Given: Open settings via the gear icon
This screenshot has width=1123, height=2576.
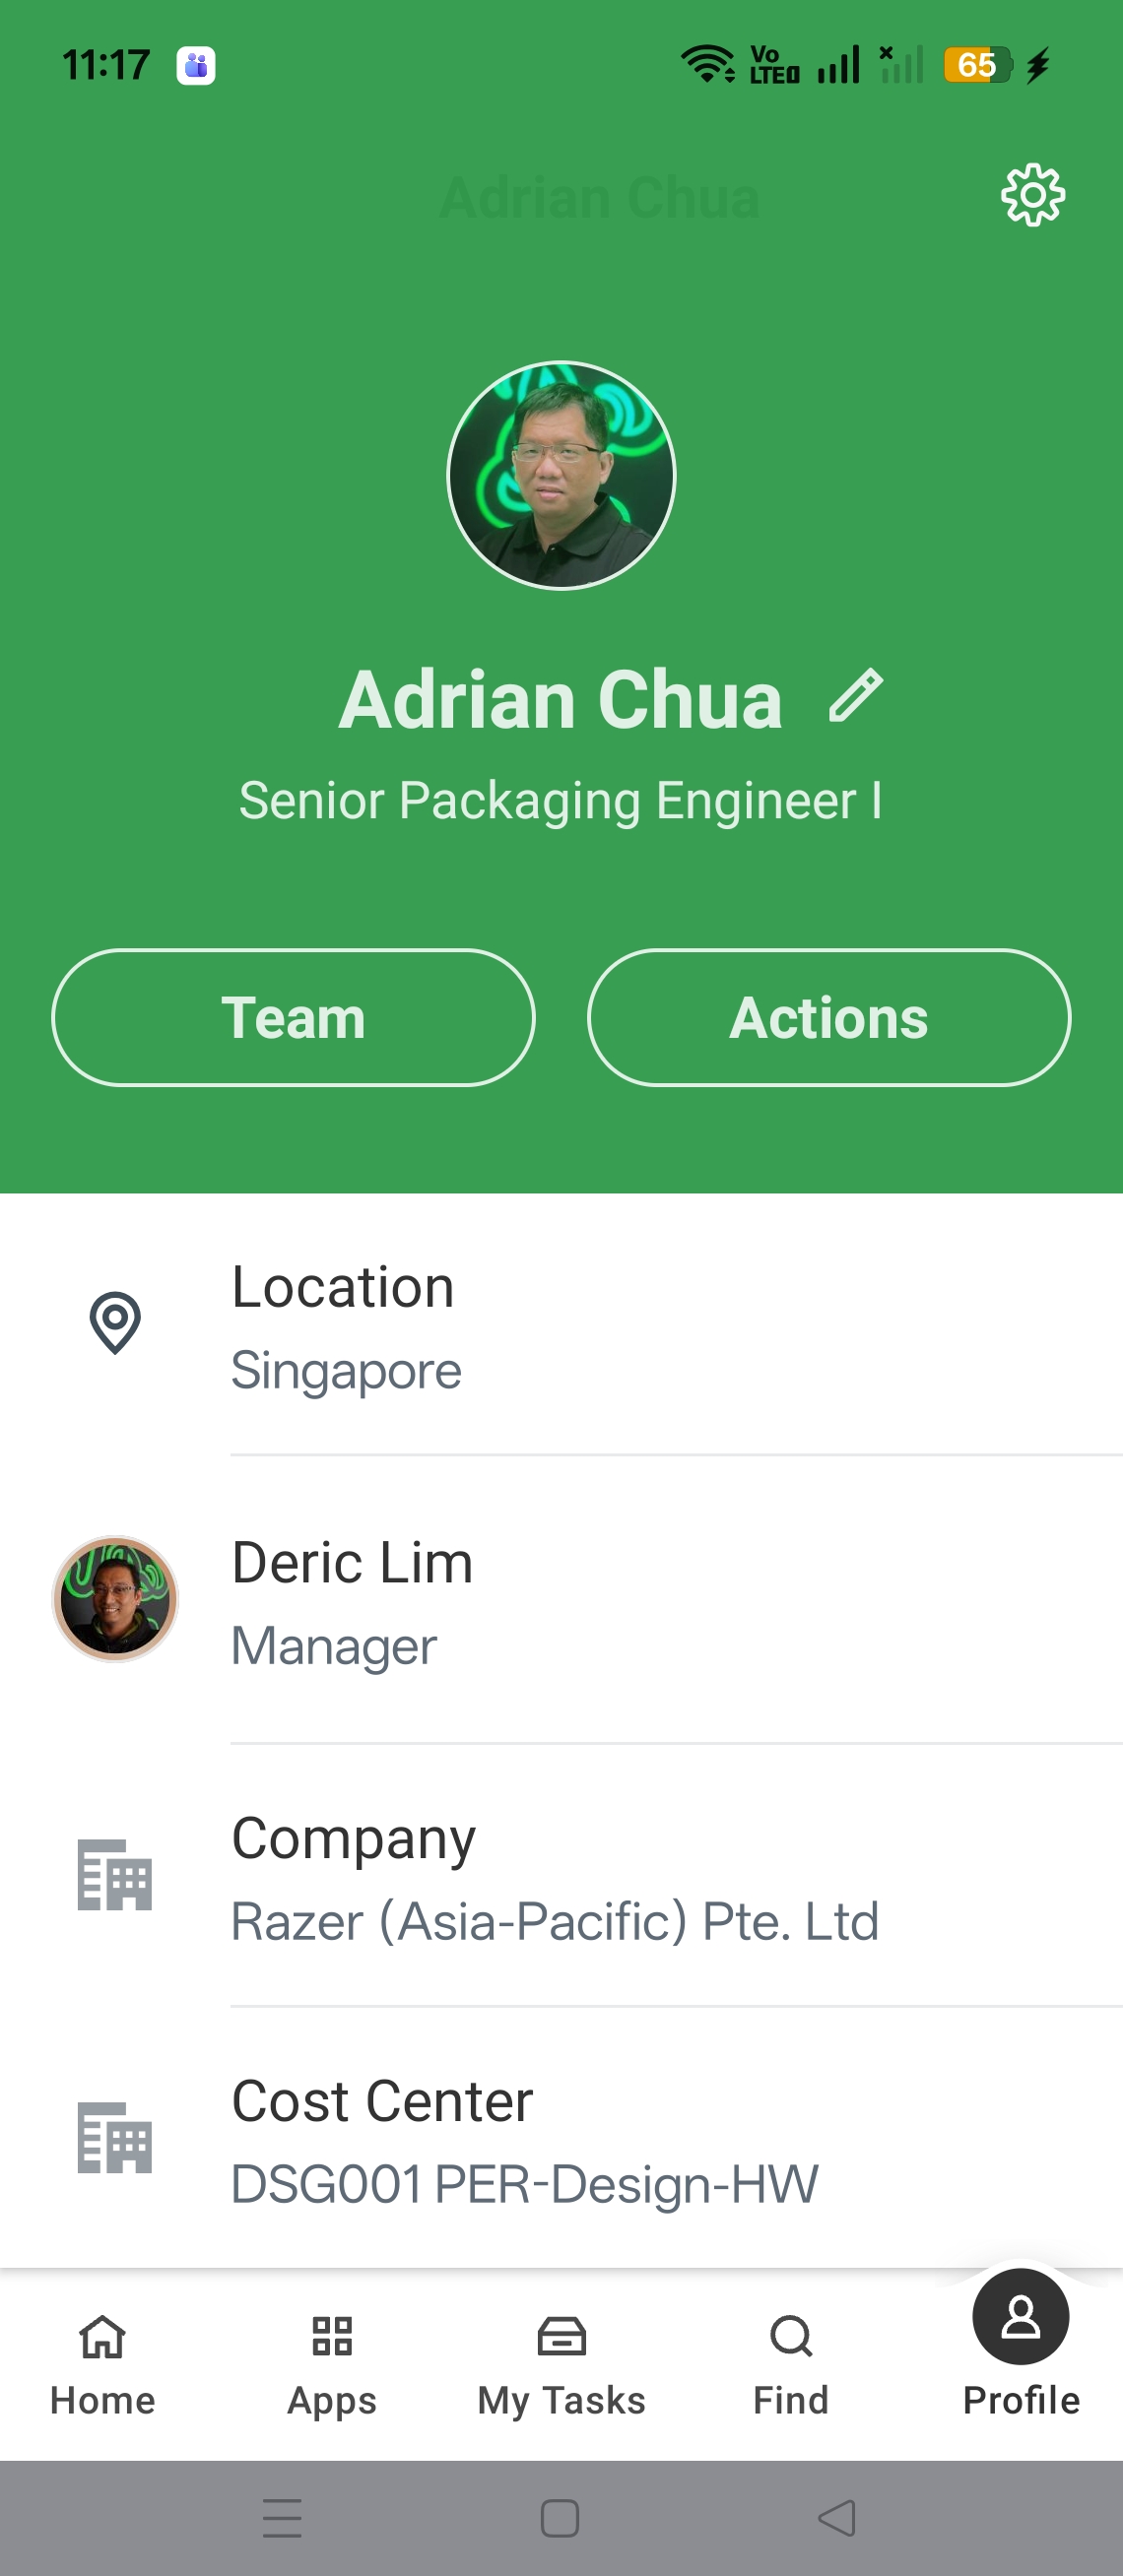Looking at the screenshot, I should 1032,195.
